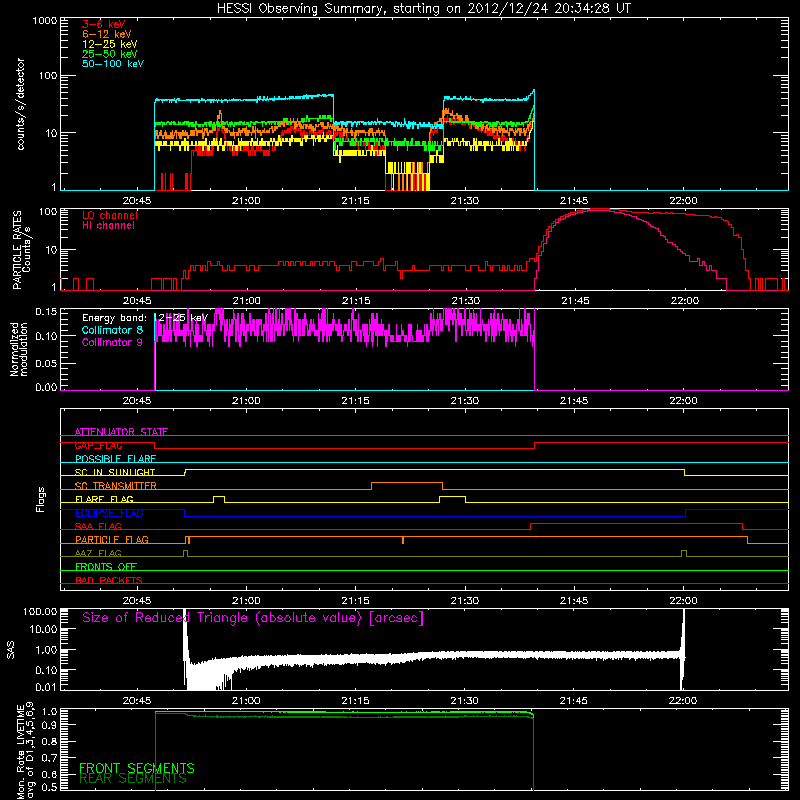
Task: Click the LO channel legend label
Action: 110,215
